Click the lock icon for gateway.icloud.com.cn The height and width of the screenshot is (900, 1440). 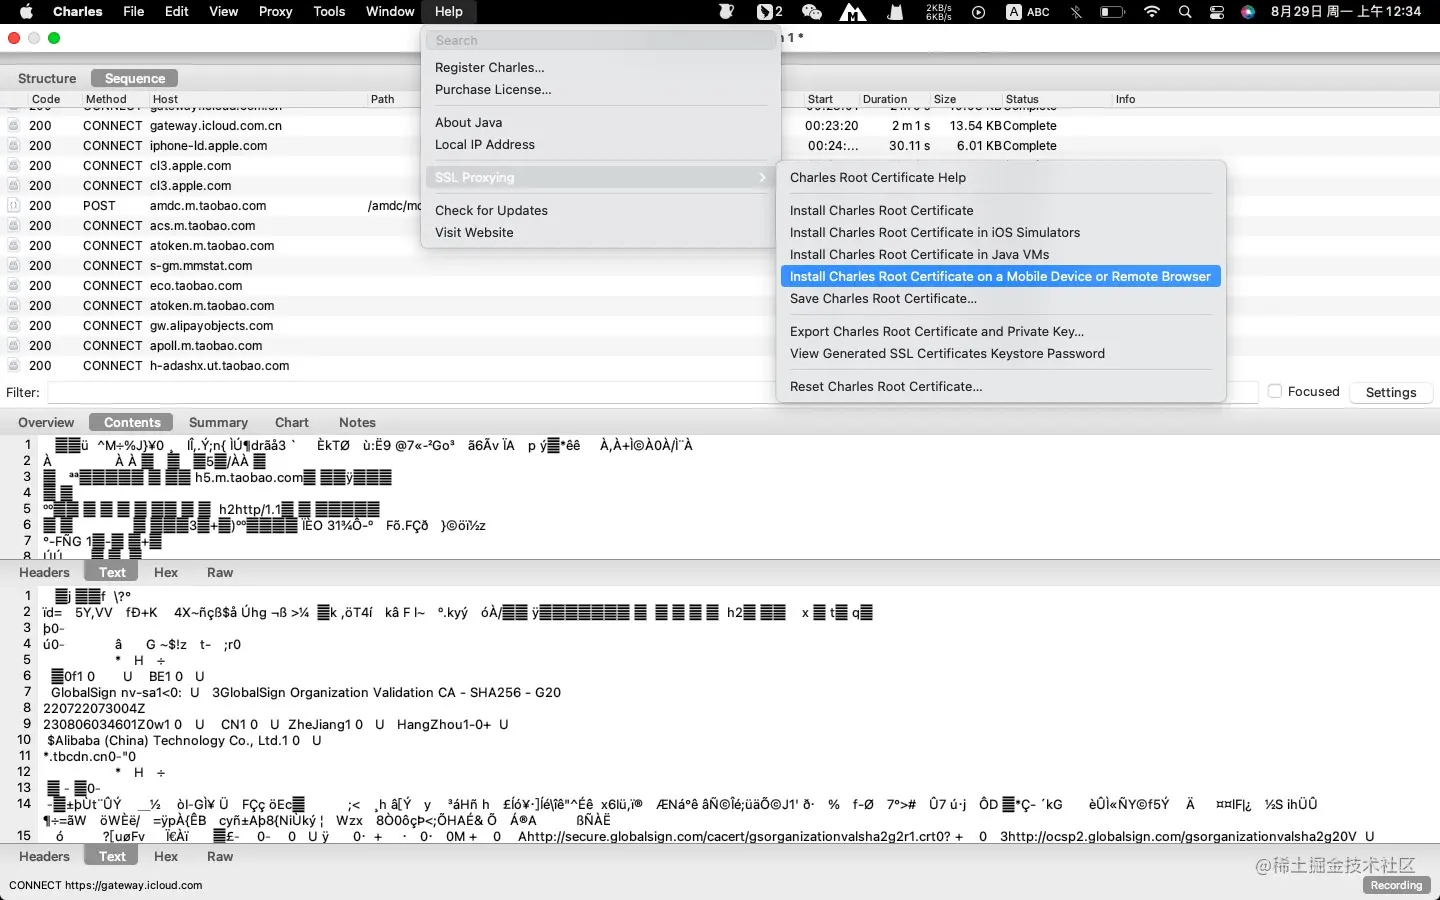[14, 126]
